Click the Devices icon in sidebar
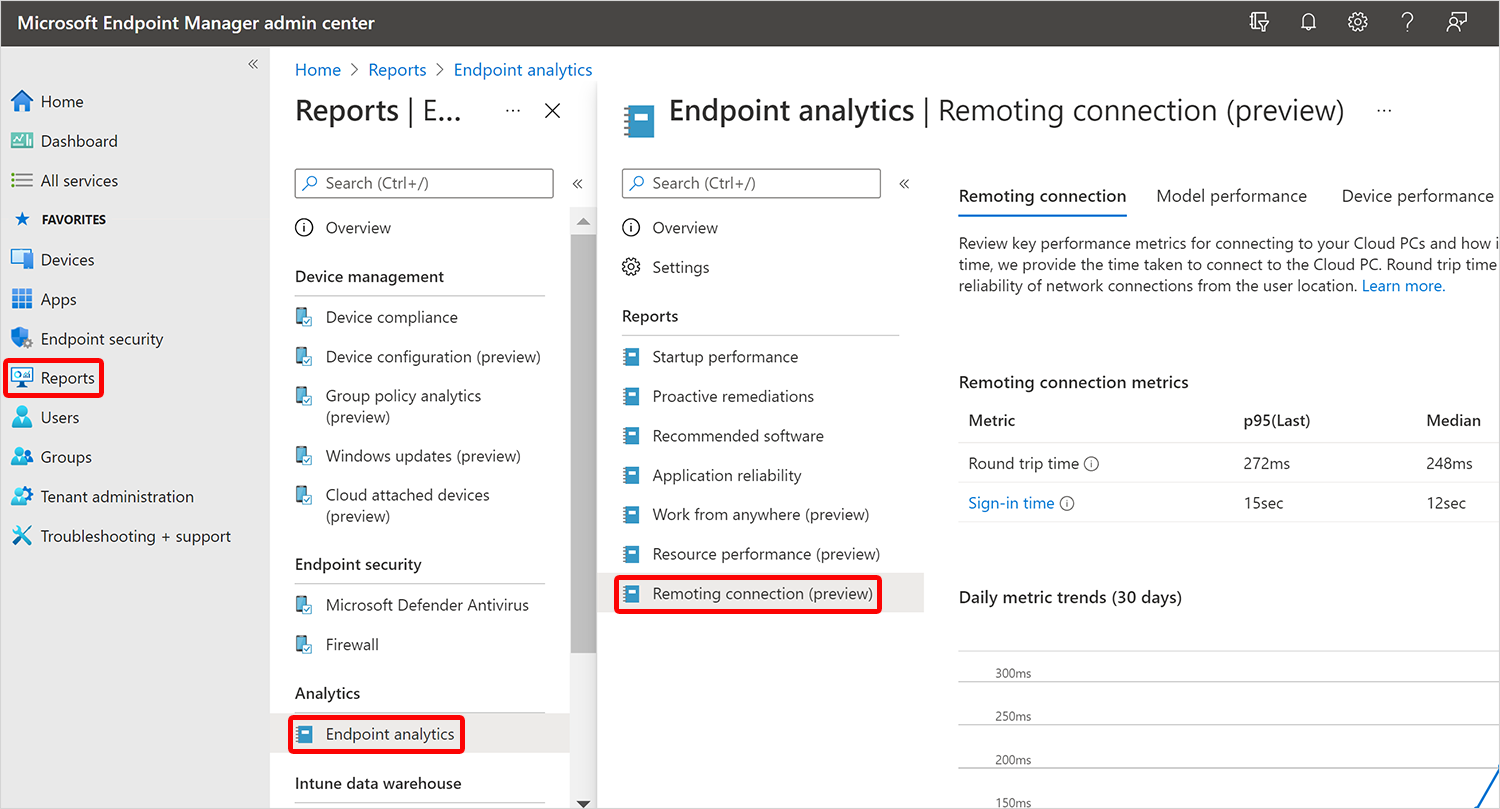The height and width of the screenshot is (809, 1500). tap(22, 260)
